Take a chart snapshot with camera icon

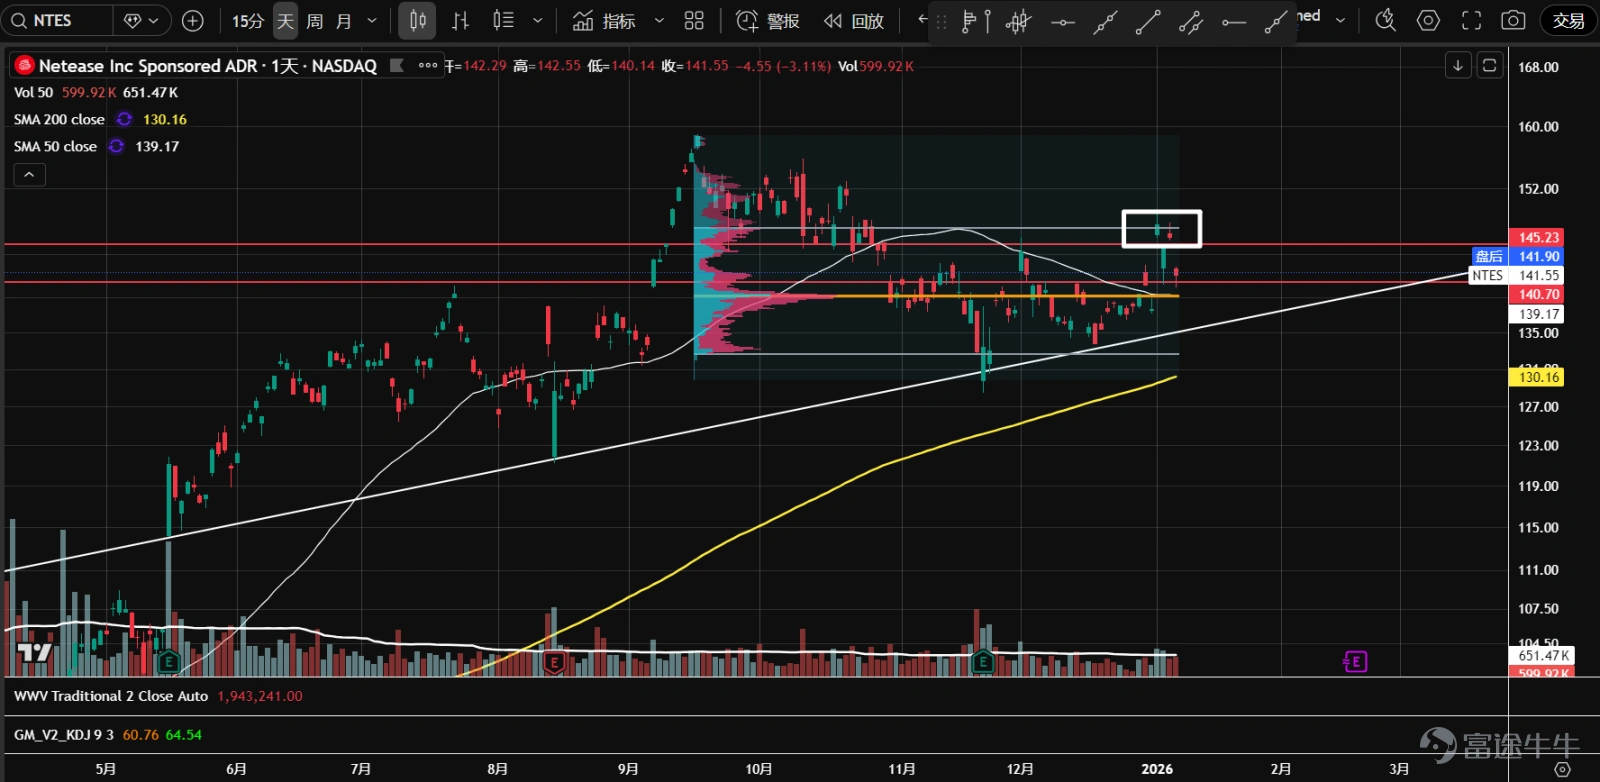pyautogui.click(x=1514, y=20)
